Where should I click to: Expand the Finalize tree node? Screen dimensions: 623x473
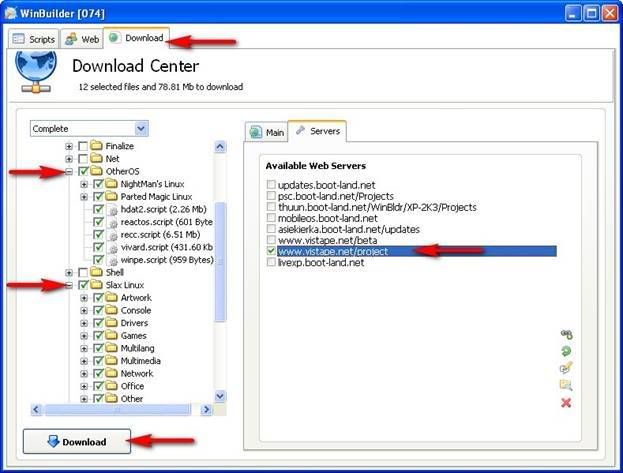[x=69, y=146]
